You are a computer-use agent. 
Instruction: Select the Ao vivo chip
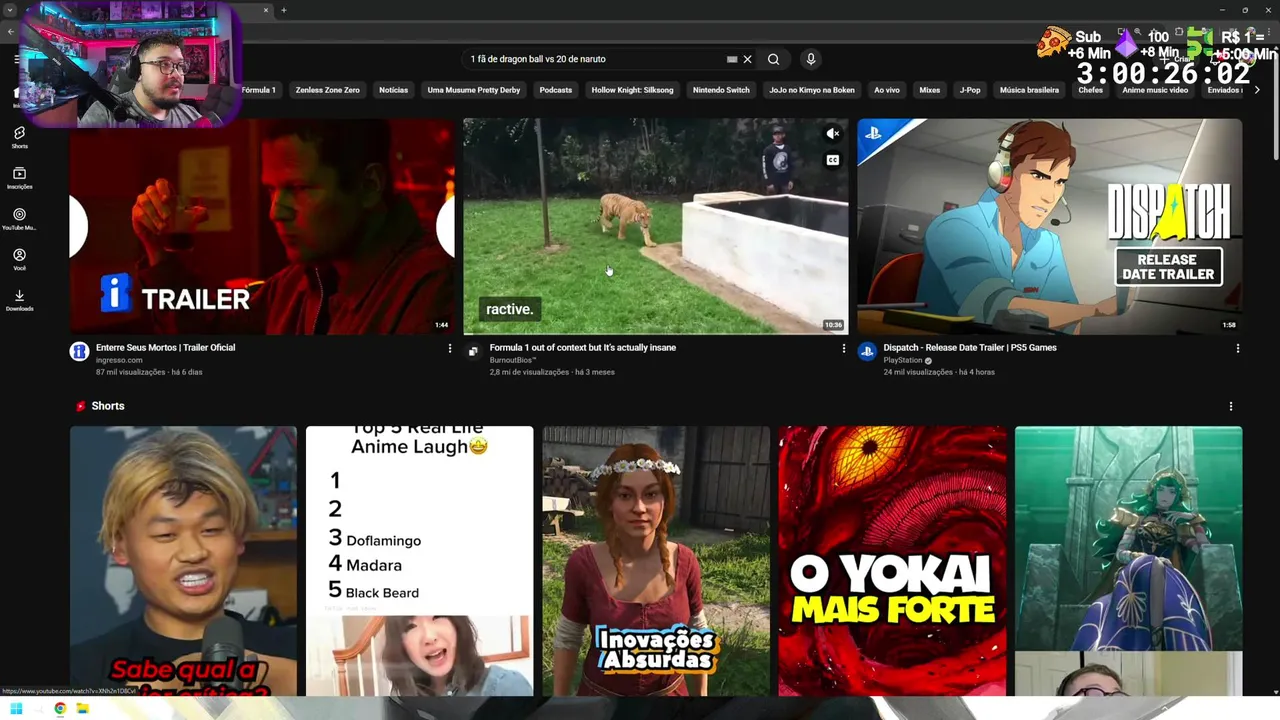click(887, 90)
